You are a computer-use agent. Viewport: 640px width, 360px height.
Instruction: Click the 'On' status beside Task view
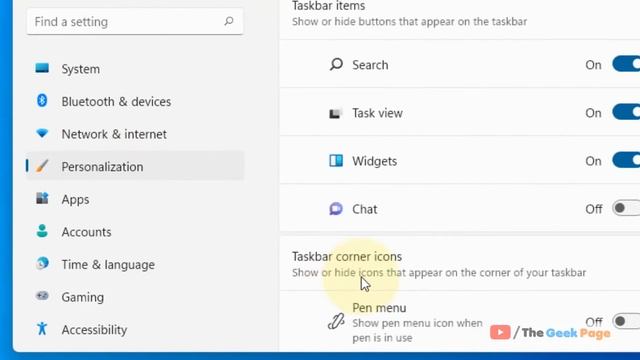point(593,113)
